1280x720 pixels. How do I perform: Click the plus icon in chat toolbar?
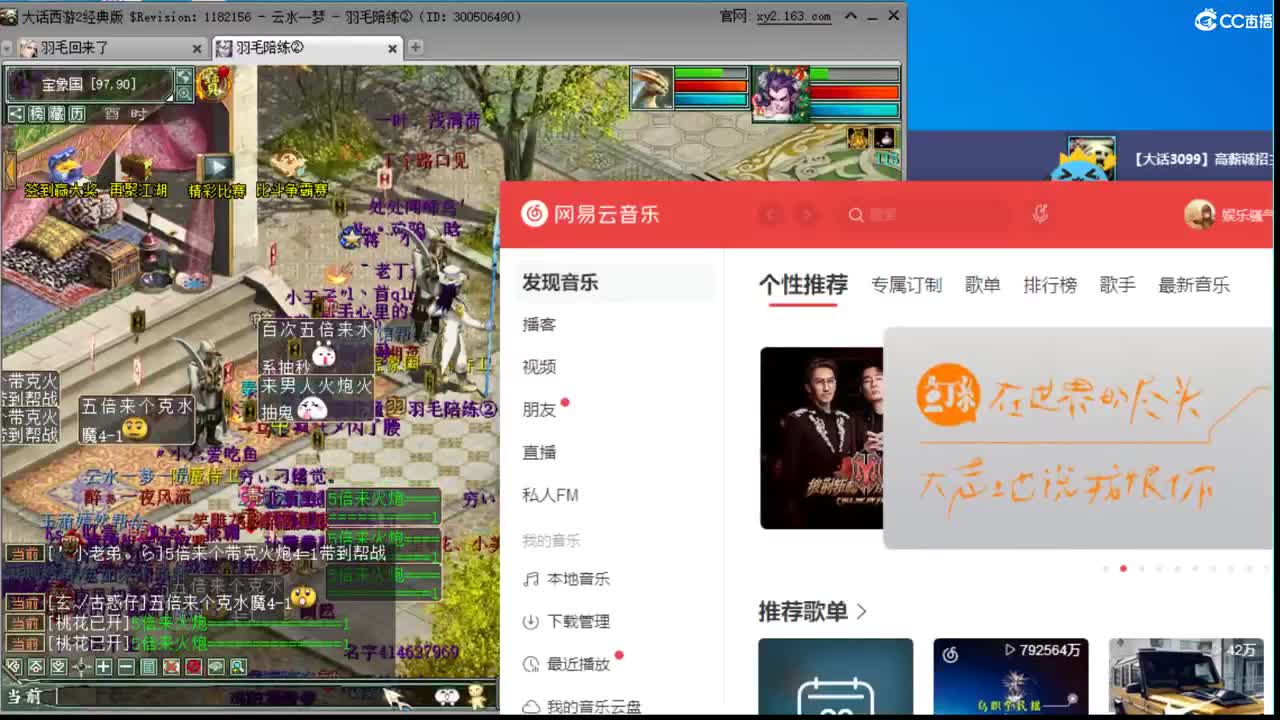pos(103,667)
